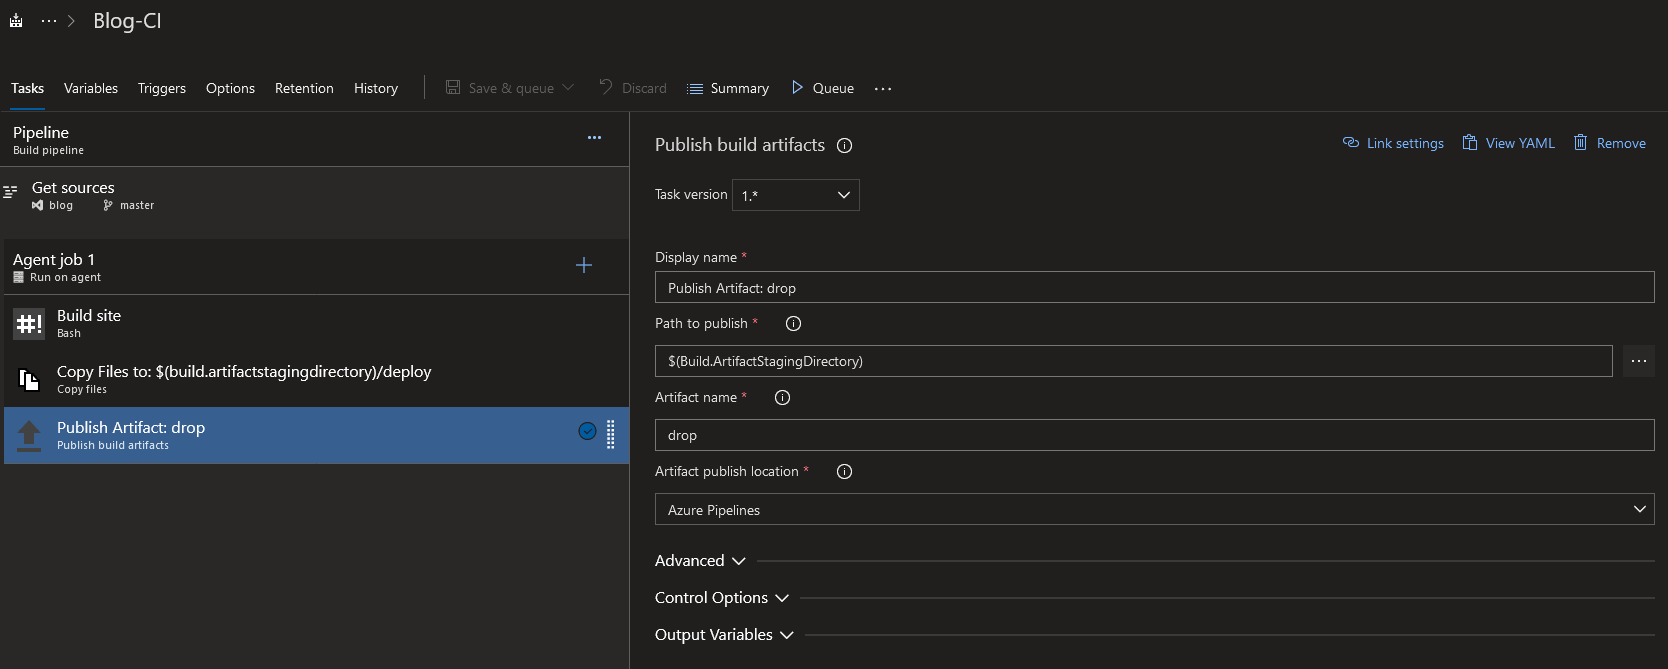Open the Summary view
The width and height of the screenshot is (1668, 669).
point(739,88)
